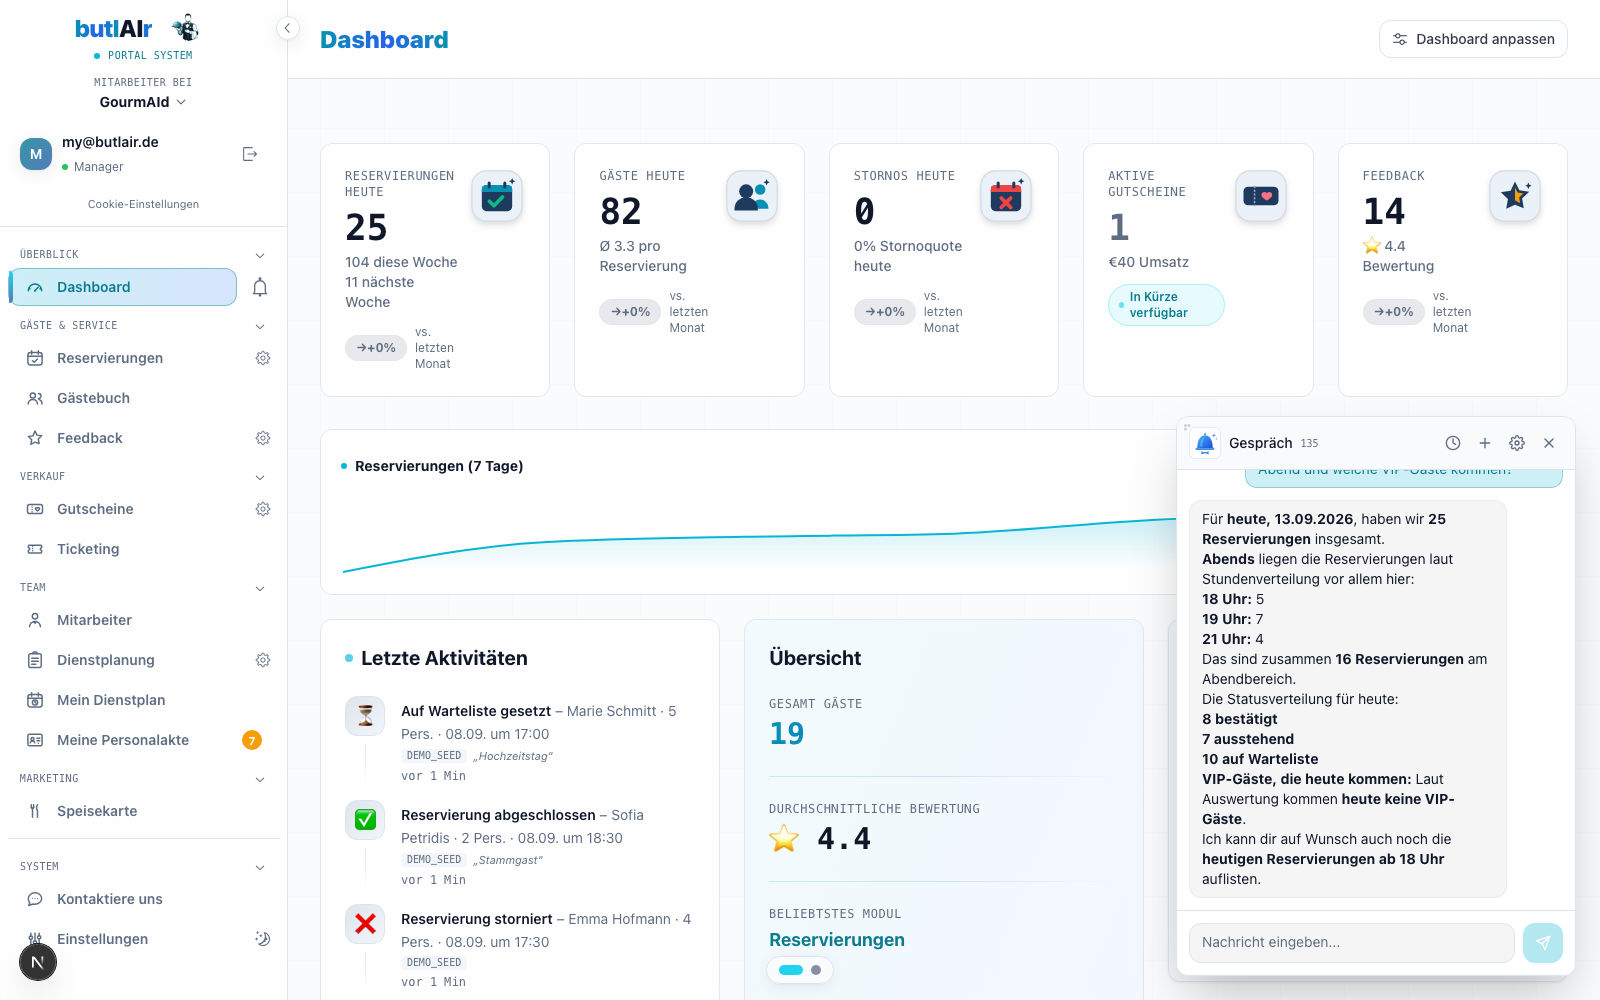Click the Nachricht eingeben message field
The image size is (1600, 1000).
pyautogui.click(x=1352, y=943)
